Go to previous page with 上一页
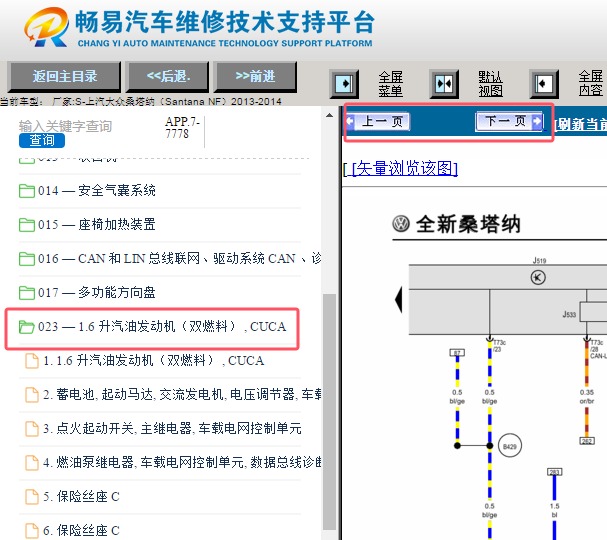The image size is (607, 540). (378, 122)
